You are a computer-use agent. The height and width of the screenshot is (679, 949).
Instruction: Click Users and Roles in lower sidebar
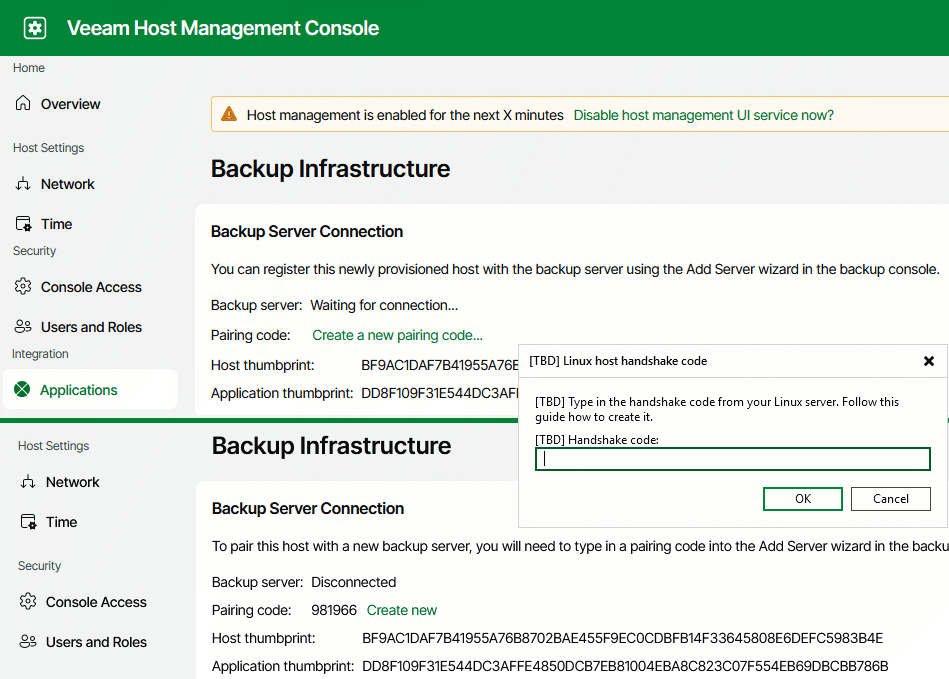click(28, 642)
